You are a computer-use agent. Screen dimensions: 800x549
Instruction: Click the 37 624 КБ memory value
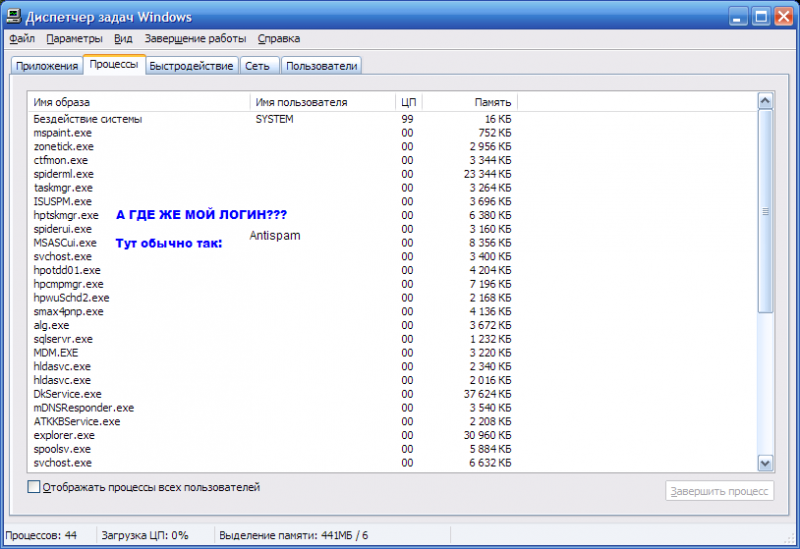pyautogui.click(x=487, y=394)
